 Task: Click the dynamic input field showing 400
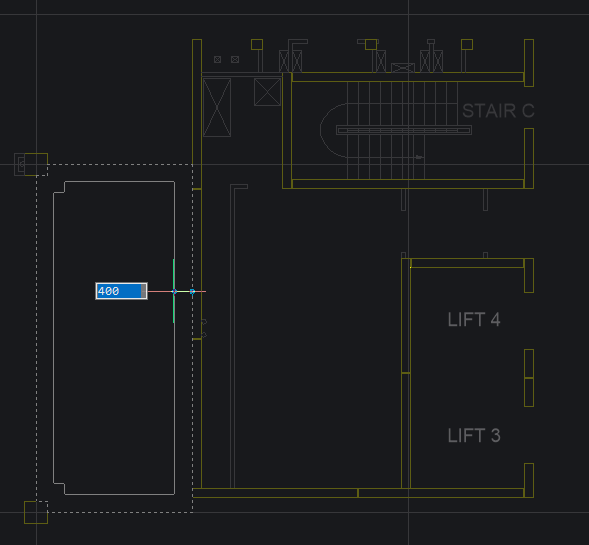pos(121,291)
